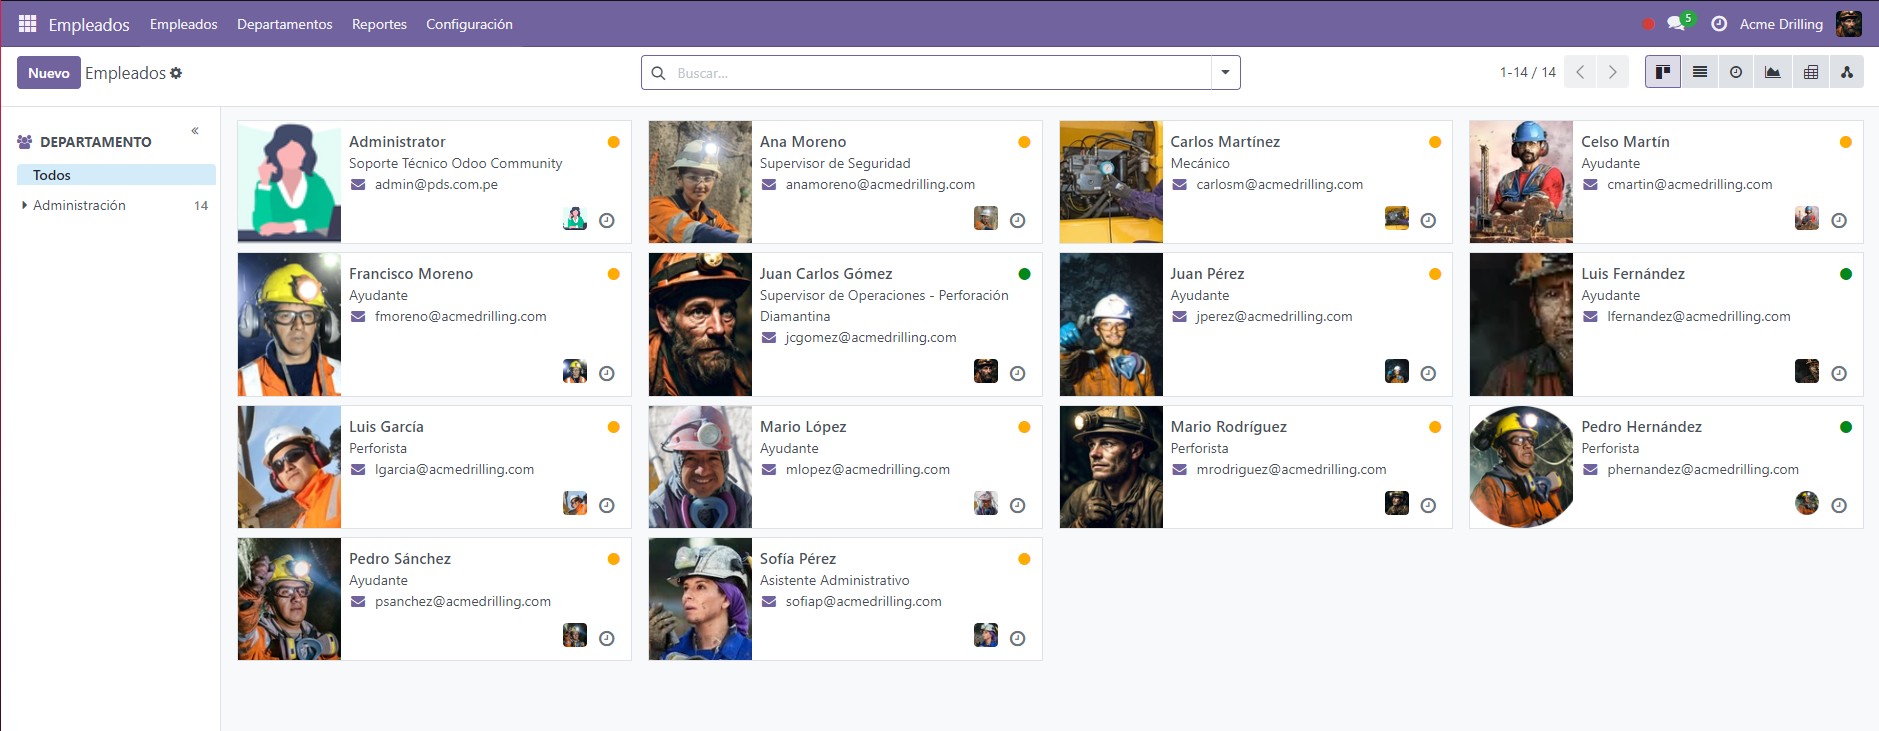
Task: Open the Configuración menu
Action: pos(469,24)
